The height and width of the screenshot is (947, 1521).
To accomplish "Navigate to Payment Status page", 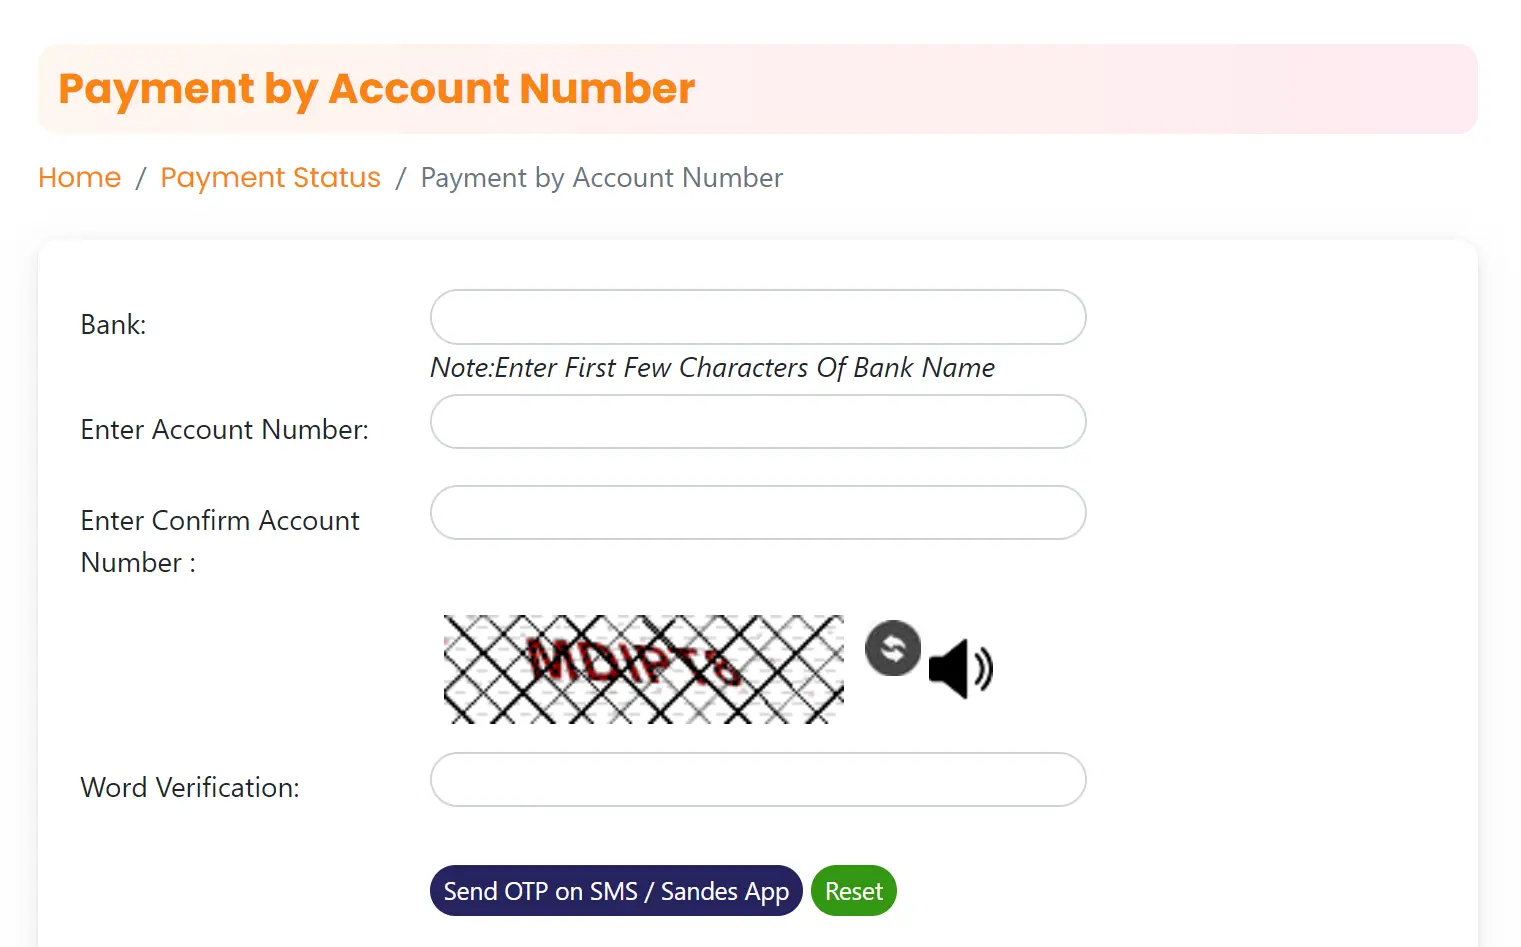I will point(270,177).
